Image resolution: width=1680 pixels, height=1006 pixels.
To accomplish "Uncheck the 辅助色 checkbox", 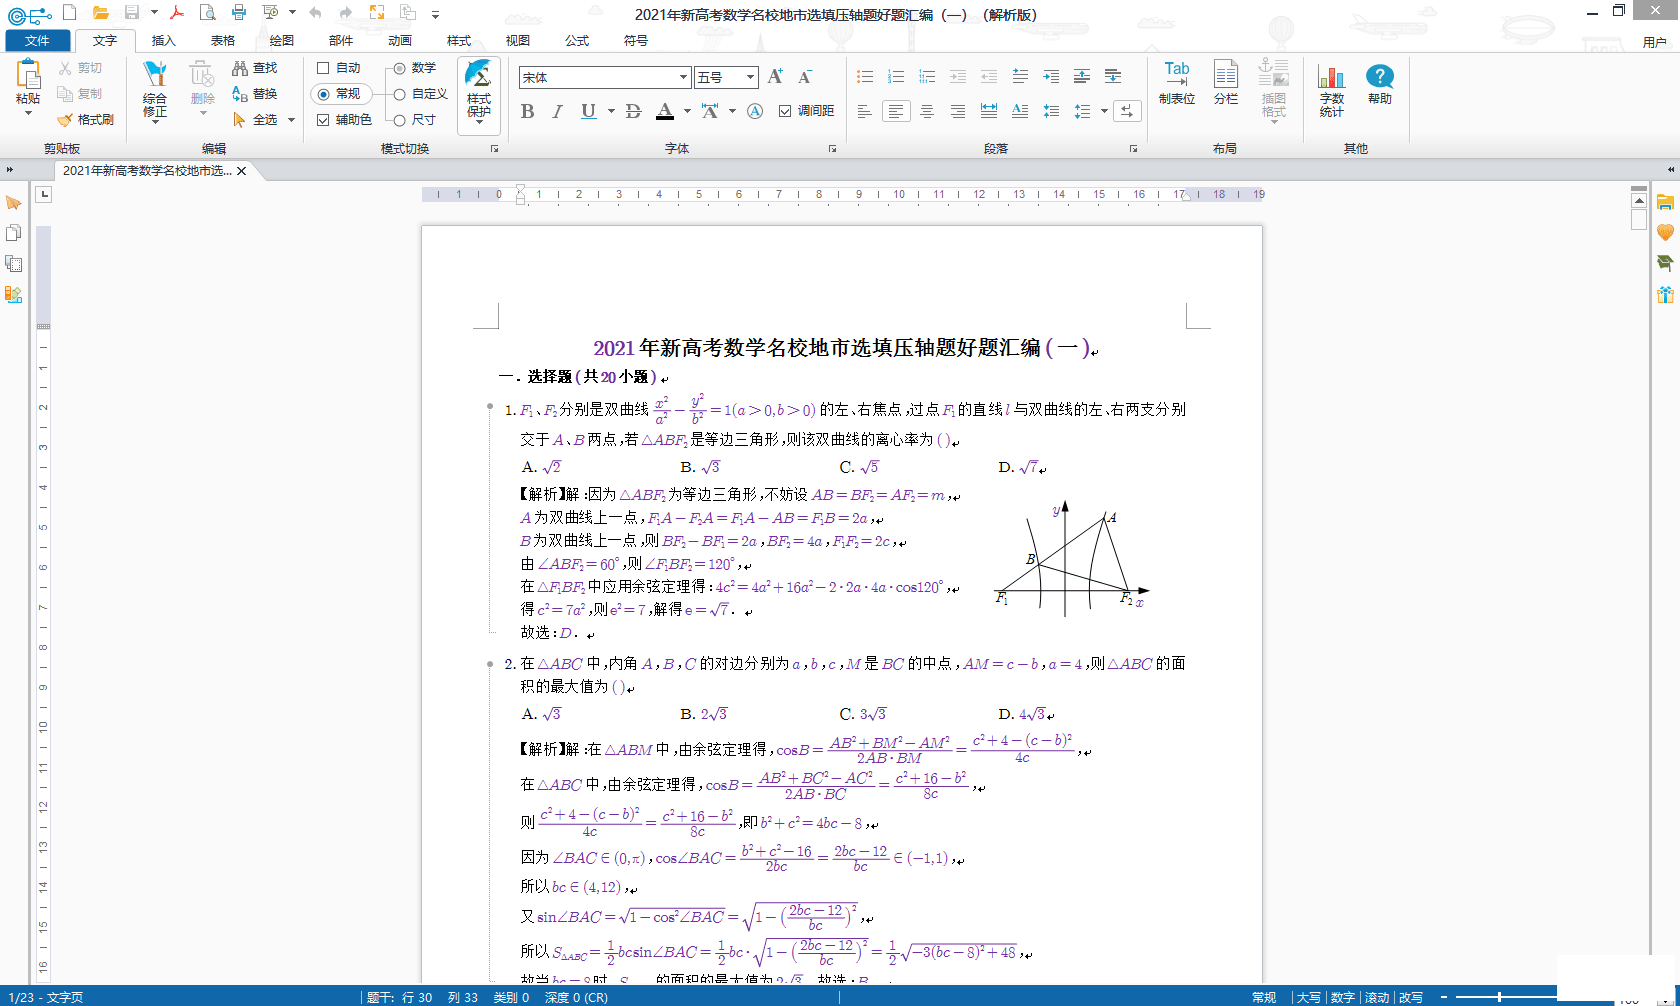I will [x=323, y=120].
